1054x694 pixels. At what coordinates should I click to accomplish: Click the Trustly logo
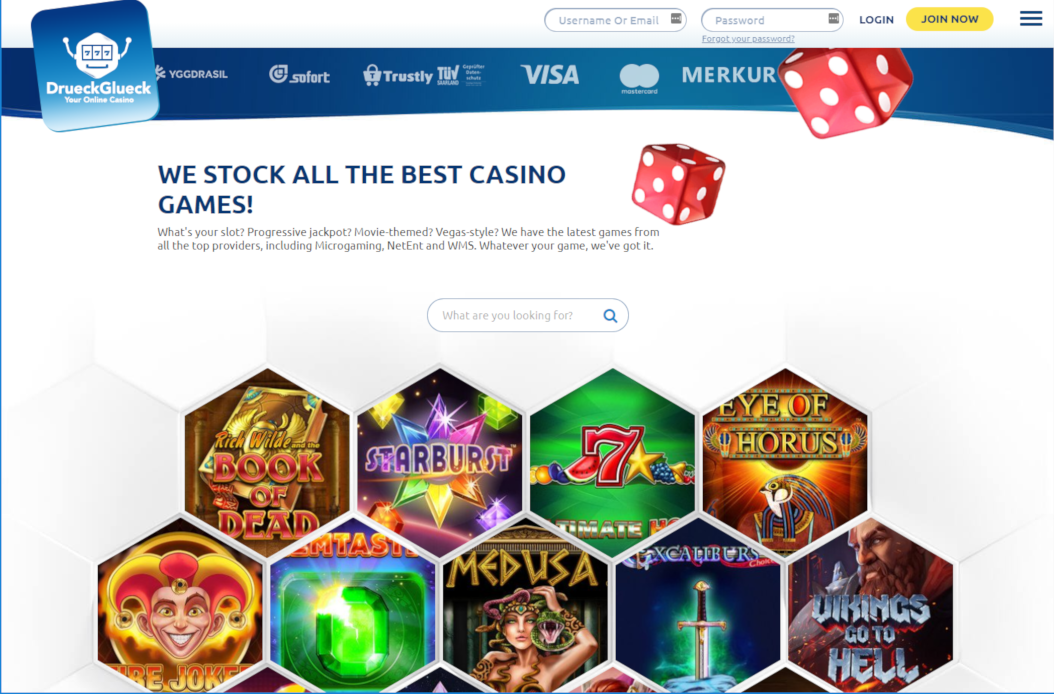[398, 75]
